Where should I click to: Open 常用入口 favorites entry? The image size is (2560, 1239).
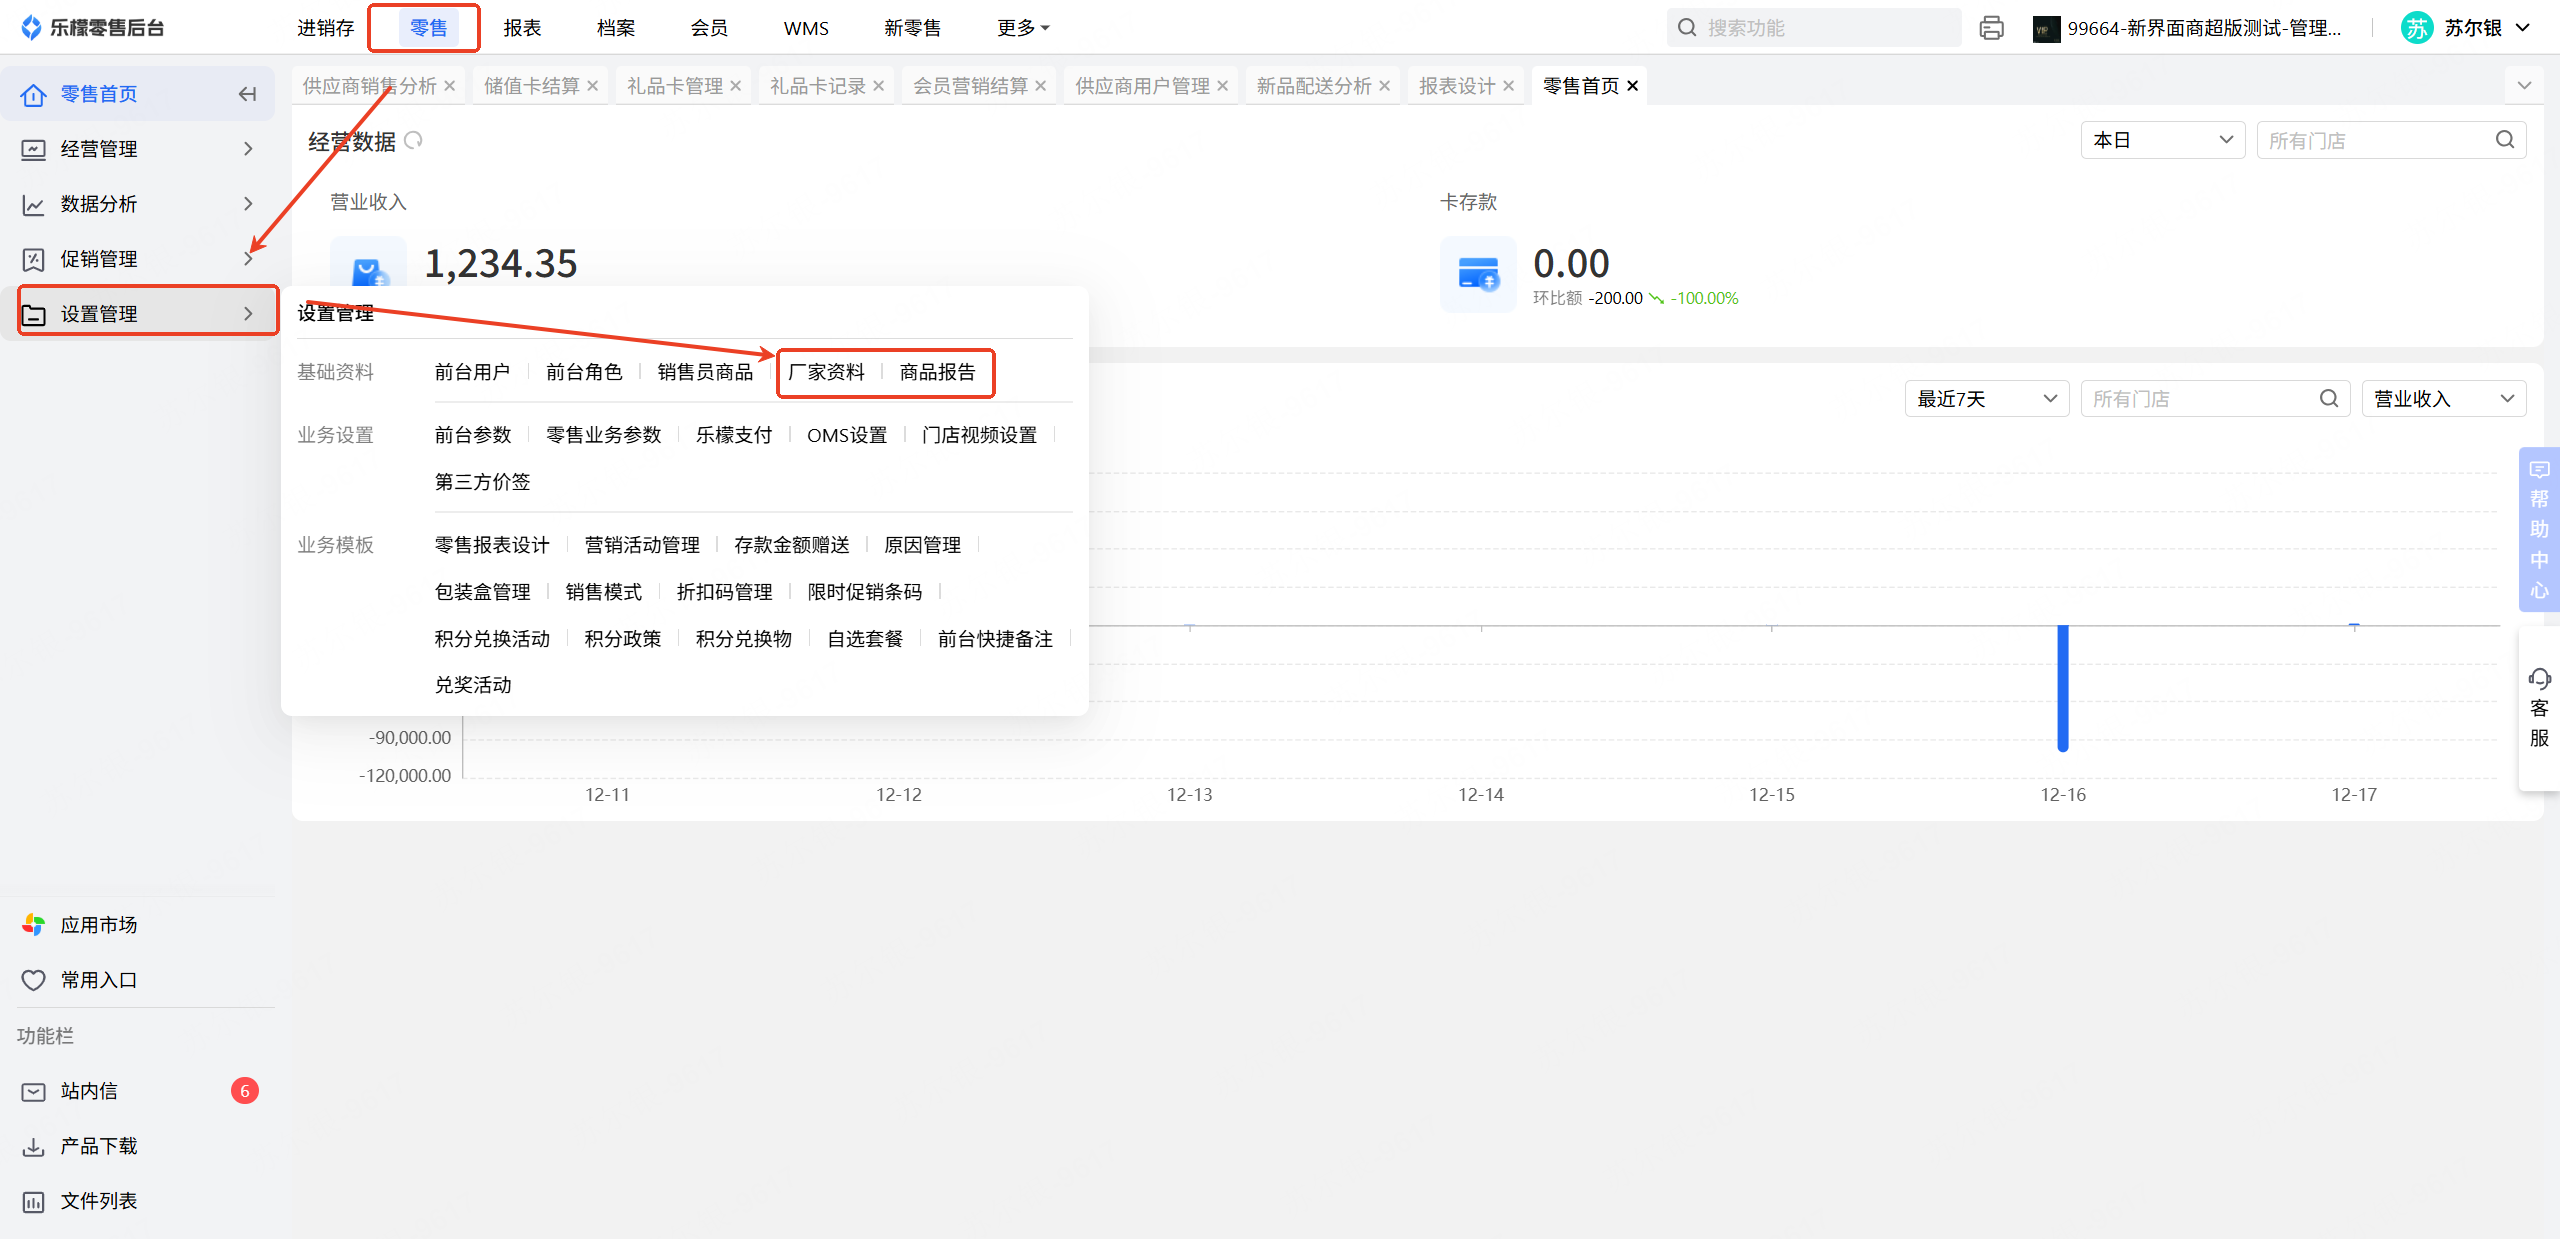tap(98, 980)
